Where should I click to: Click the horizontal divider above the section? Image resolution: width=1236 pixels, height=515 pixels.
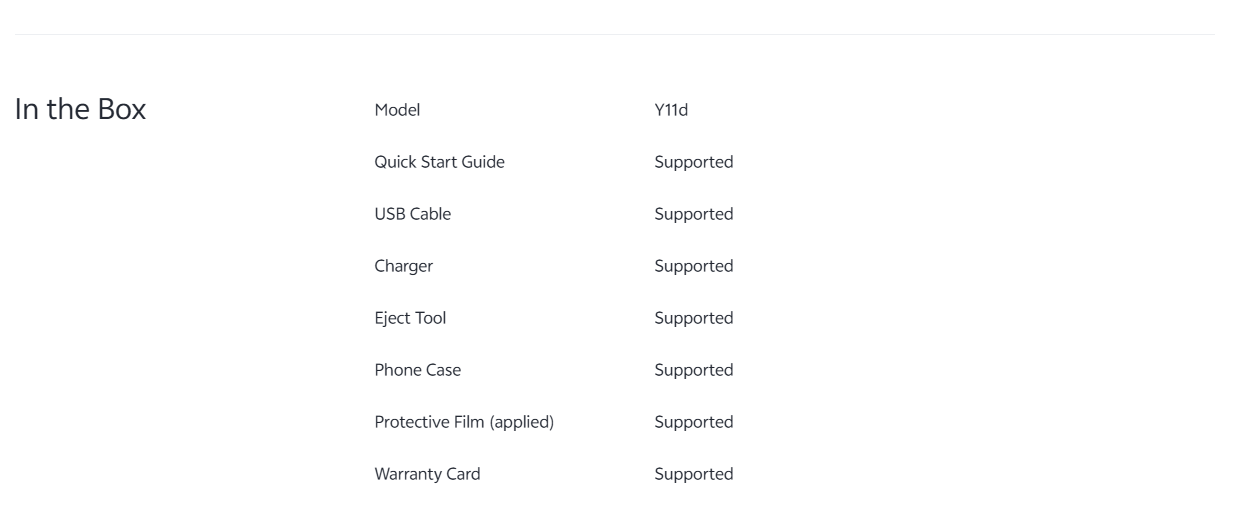616,35
